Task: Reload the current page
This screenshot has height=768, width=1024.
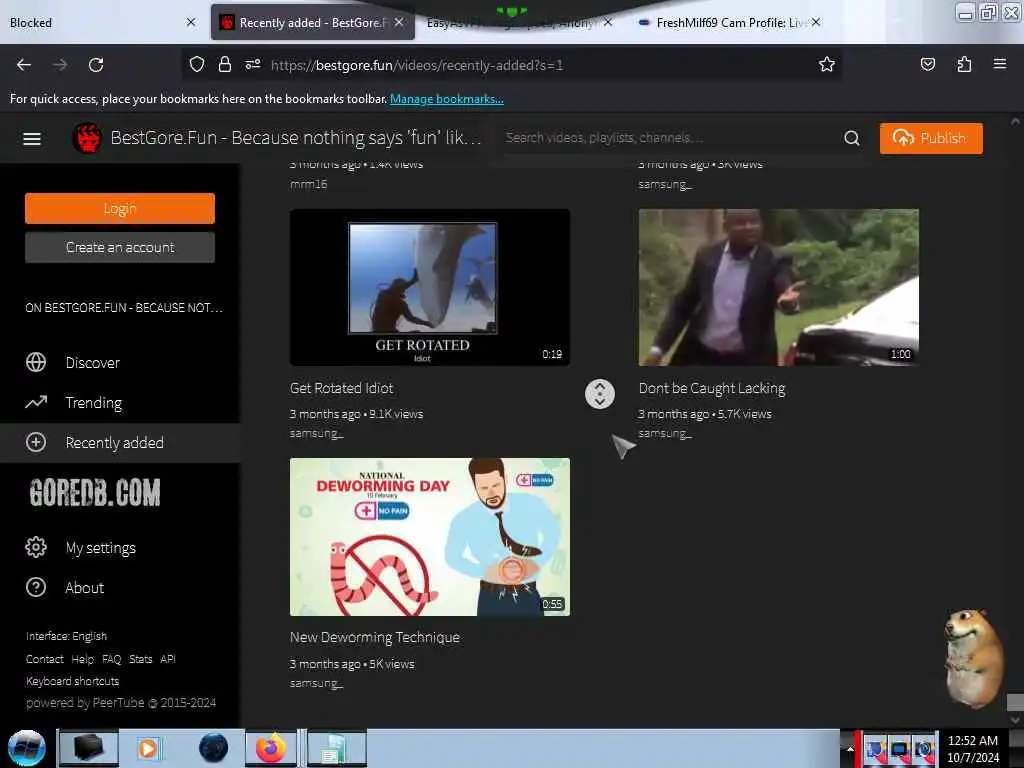Action: 96,65
